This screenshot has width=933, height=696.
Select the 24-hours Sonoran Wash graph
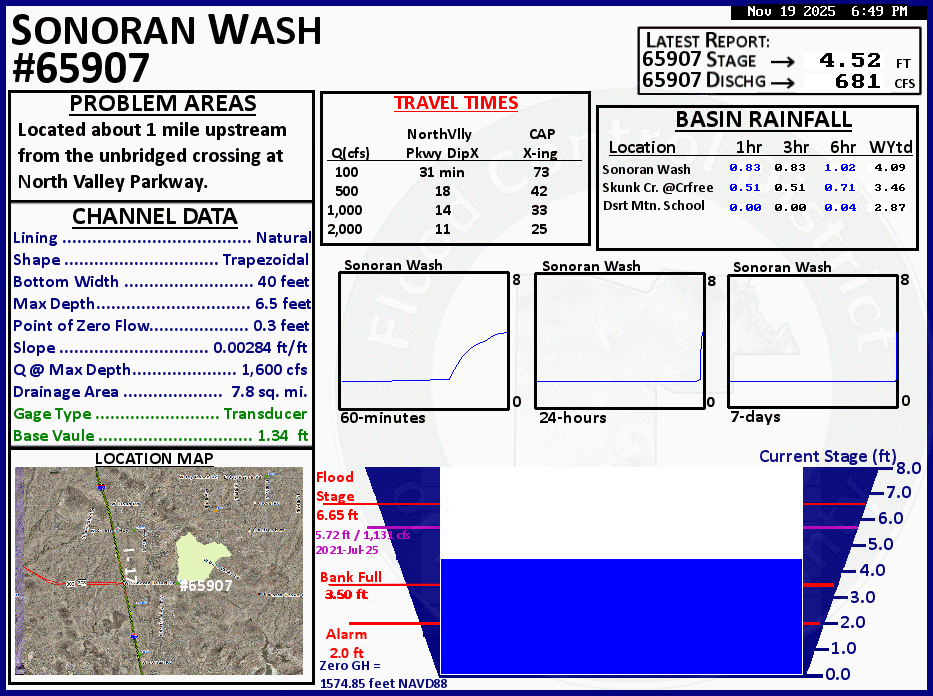coord(619,340)
